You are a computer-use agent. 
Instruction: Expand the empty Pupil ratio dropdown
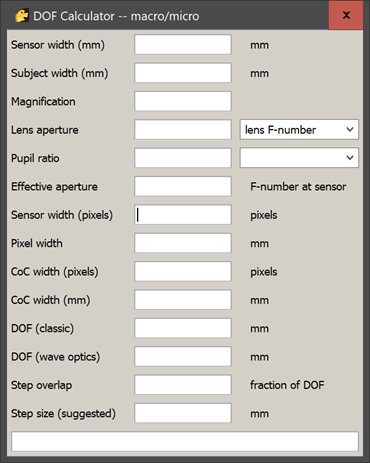[x=299, y=158]
